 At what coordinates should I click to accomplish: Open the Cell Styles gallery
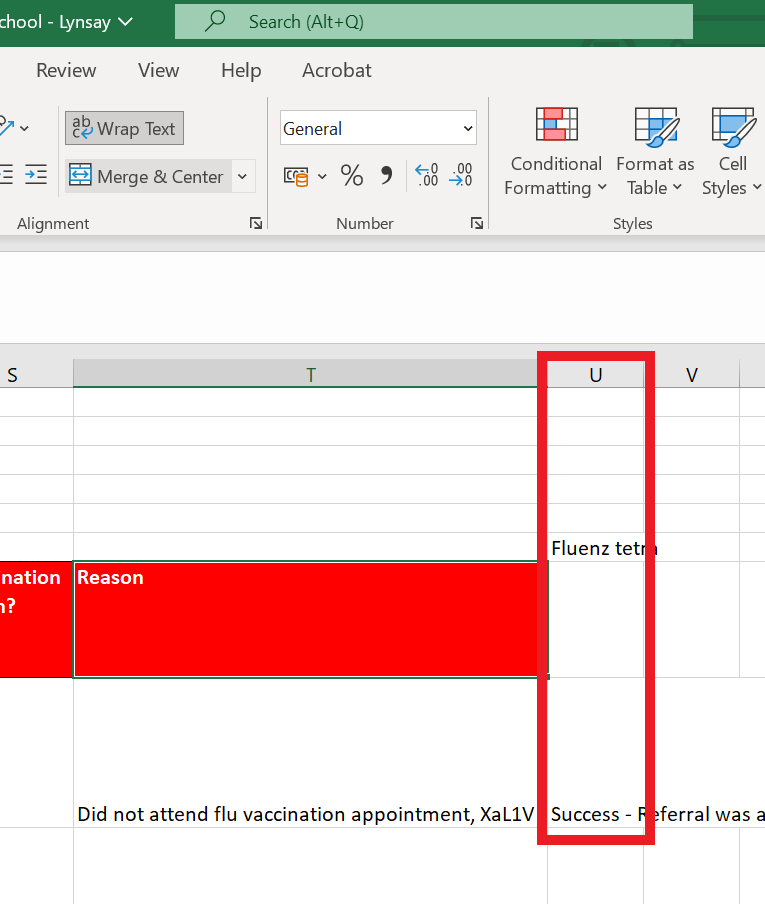point(733,151)
